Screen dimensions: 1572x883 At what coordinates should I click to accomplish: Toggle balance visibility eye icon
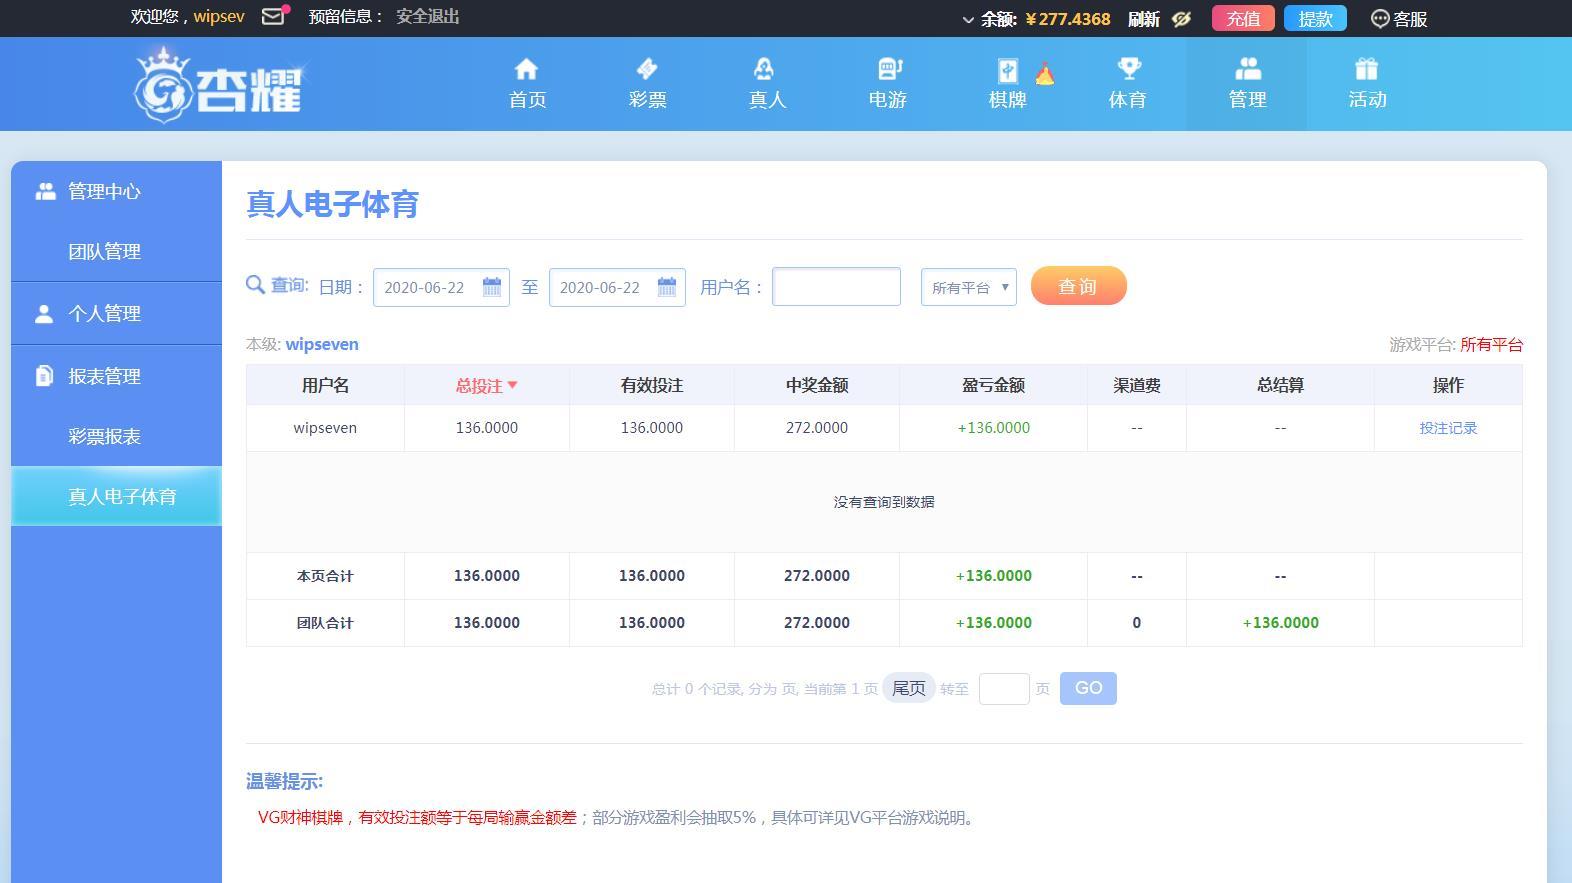pos(1181,19)
